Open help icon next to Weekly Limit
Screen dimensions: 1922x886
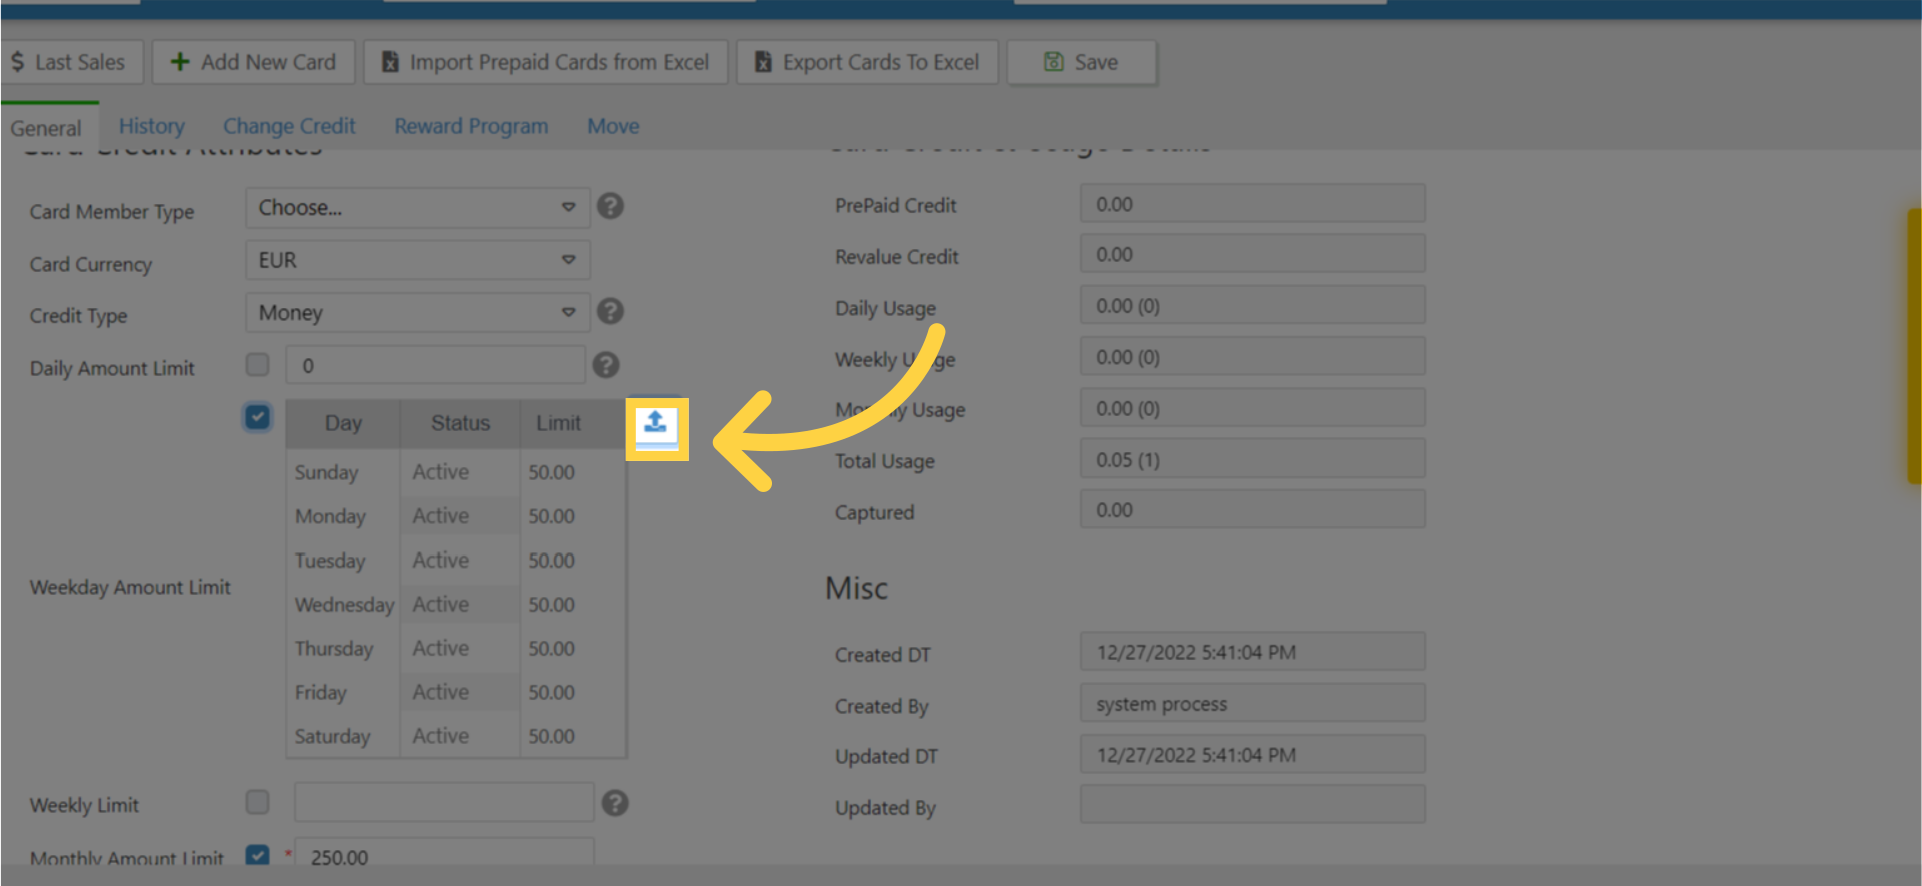coord(615,803)
